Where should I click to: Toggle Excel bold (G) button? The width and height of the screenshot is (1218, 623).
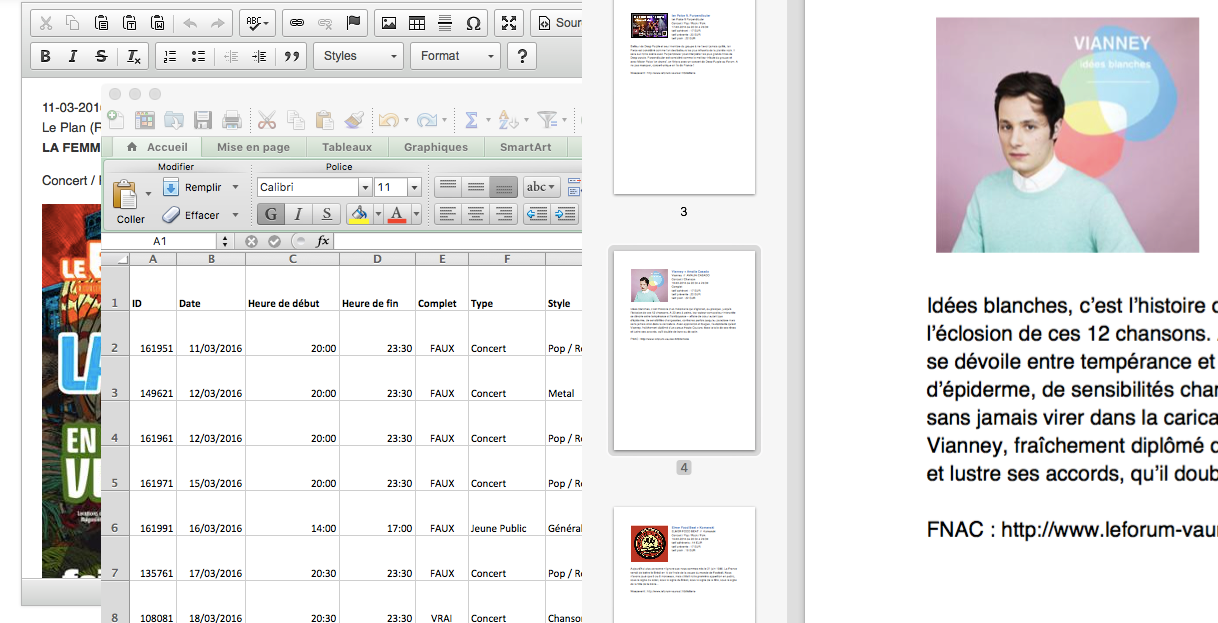tap(270, 214)
